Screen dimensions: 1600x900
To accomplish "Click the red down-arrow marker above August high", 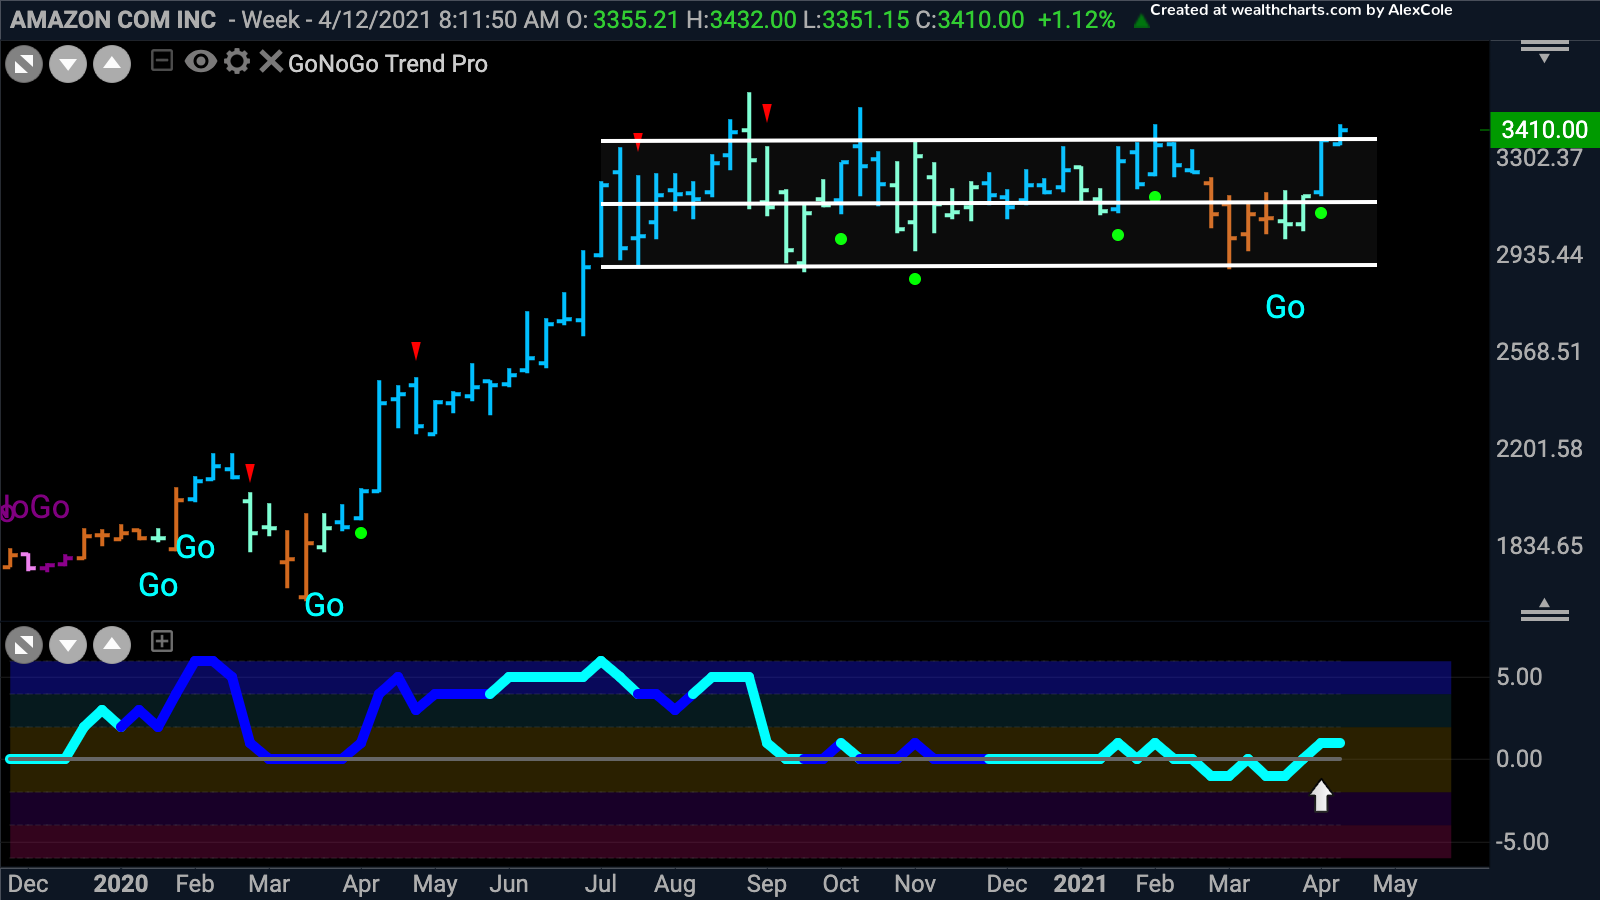I will click(x=767, y=112).
